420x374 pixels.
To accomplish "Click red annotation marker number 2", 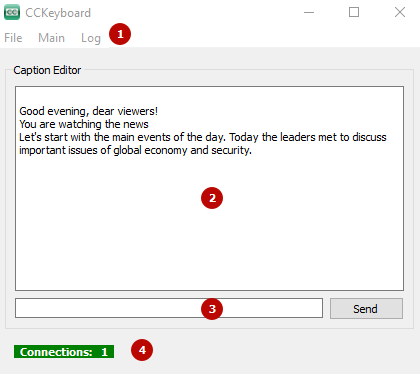I will click(212, 198).
